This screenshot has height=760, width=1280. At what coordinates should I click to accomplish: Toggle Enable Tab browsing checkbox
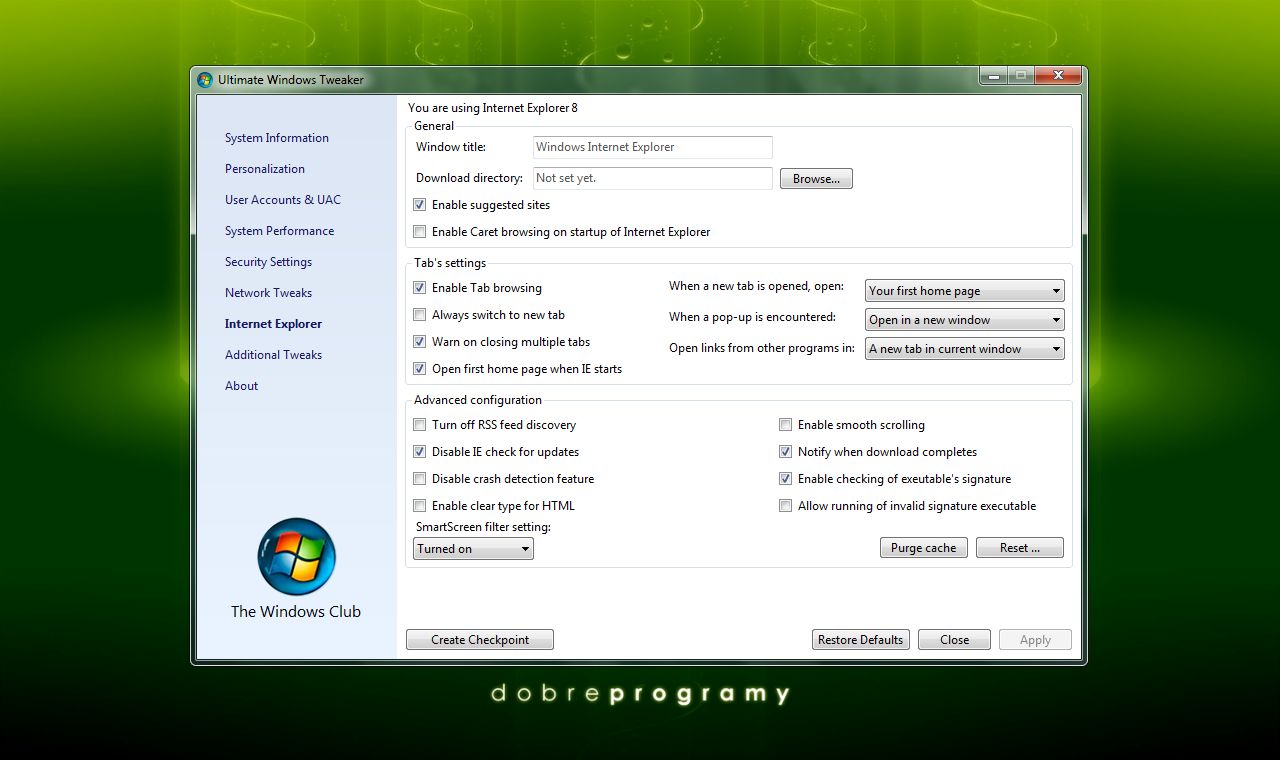click(x=420, y=288)
